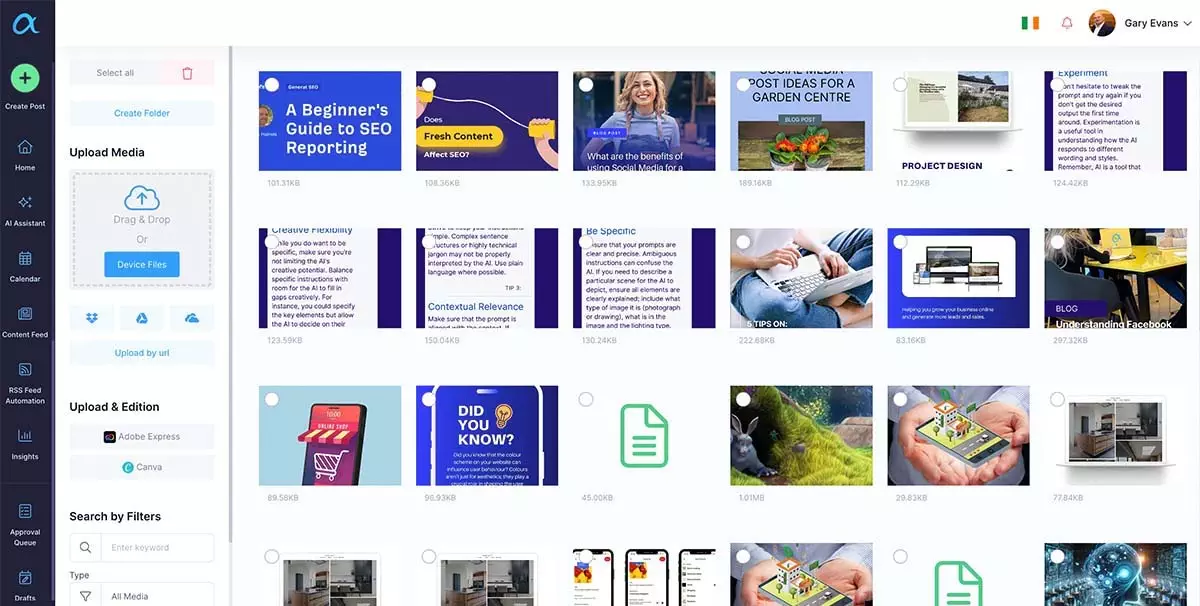
Task: Open the Insights chart icon
Action: point(25,436)
